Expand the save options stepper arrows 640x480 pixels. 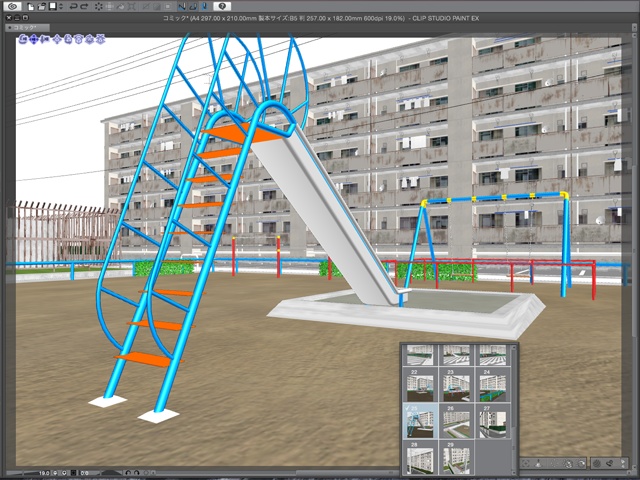tap(61, 7)
